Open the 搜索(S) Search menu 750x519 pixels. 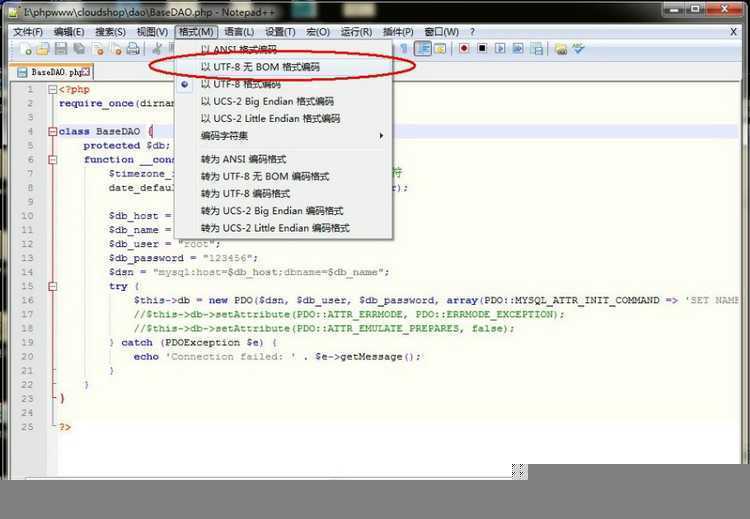coord(110,32)
